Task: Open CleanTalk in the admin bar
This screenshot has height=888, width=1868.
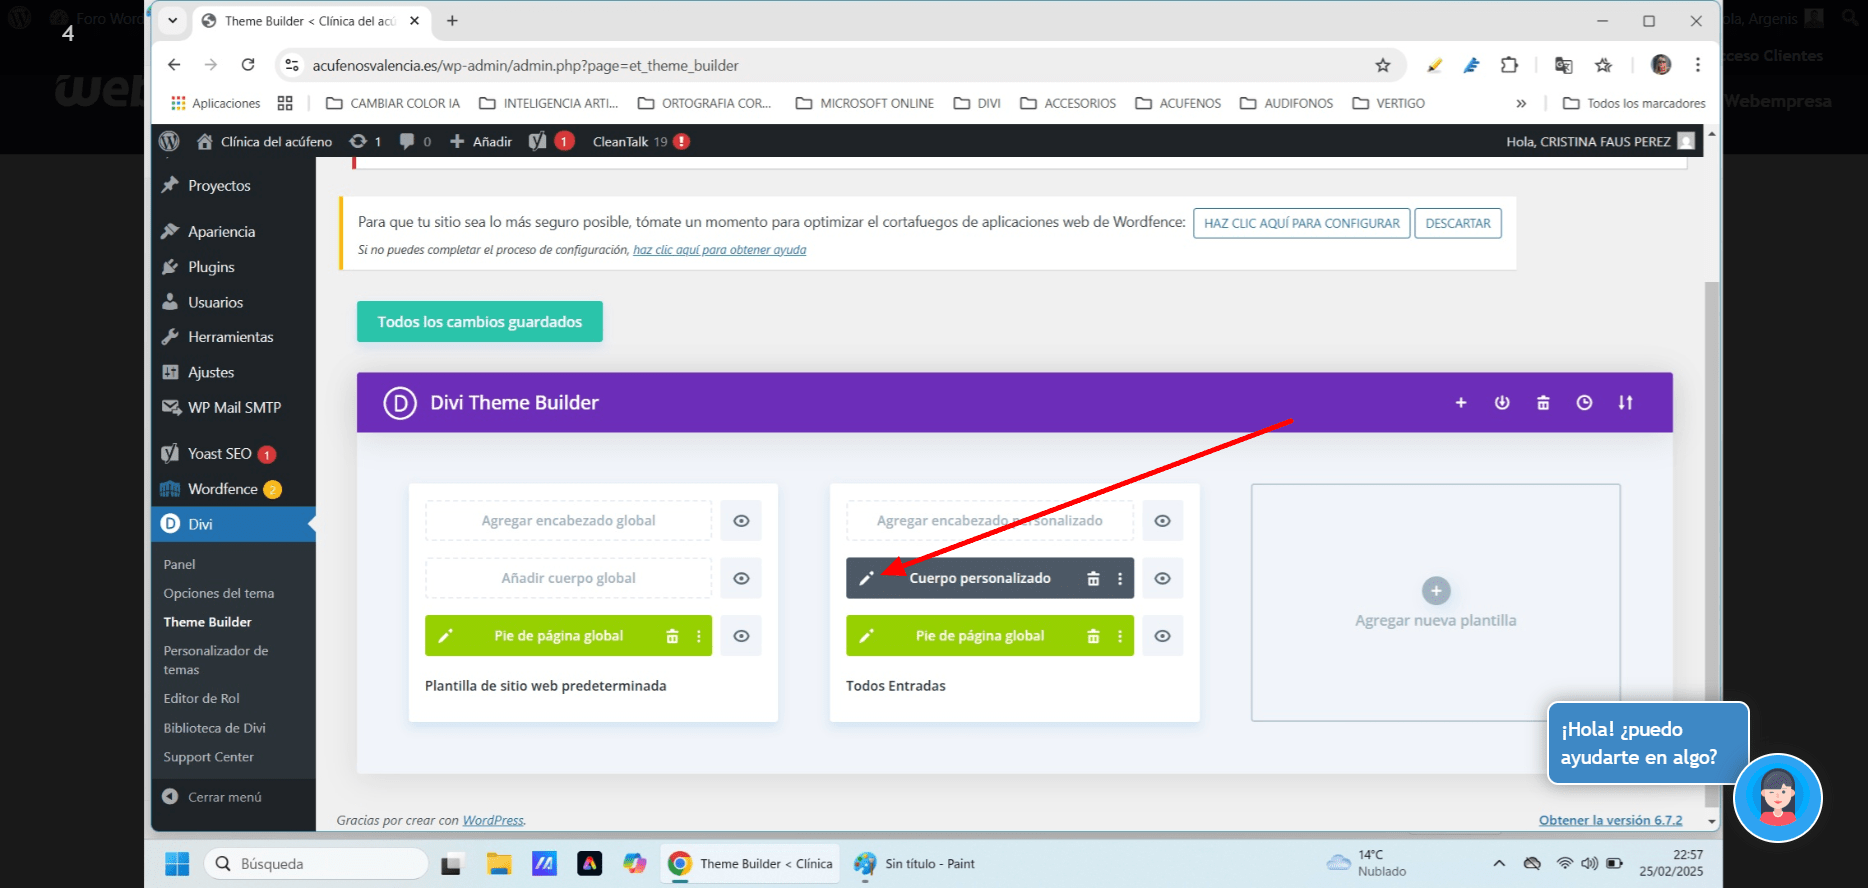Action: click(x=640, y=141)
